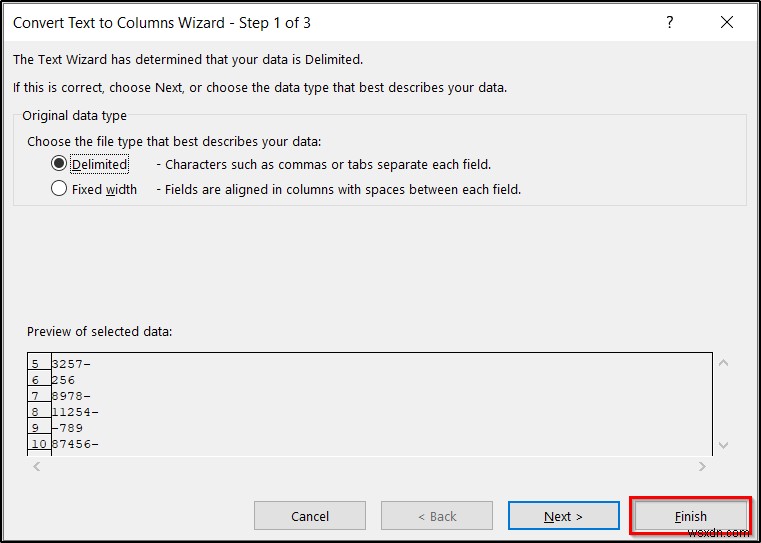Click the preview horizontal scrollbar track
Image resolution: width=761 pixels, height=543 pixels.
pos(370,466)
